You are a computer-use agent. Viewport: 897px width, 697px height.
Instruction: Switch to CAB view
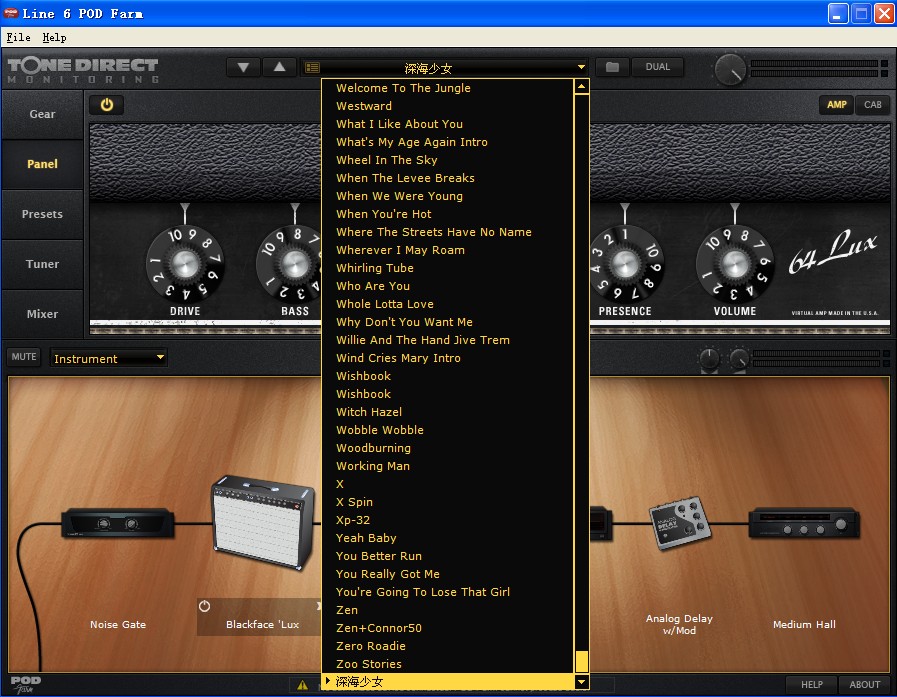coord(872,105)
